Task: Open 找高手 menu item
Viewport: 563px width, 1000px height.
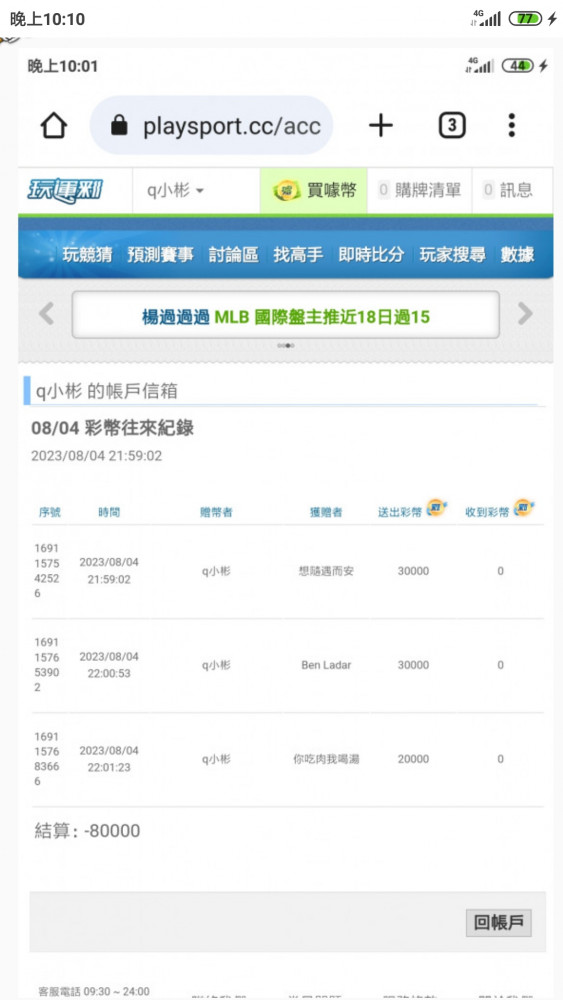Action: click(x=298, y=255)
